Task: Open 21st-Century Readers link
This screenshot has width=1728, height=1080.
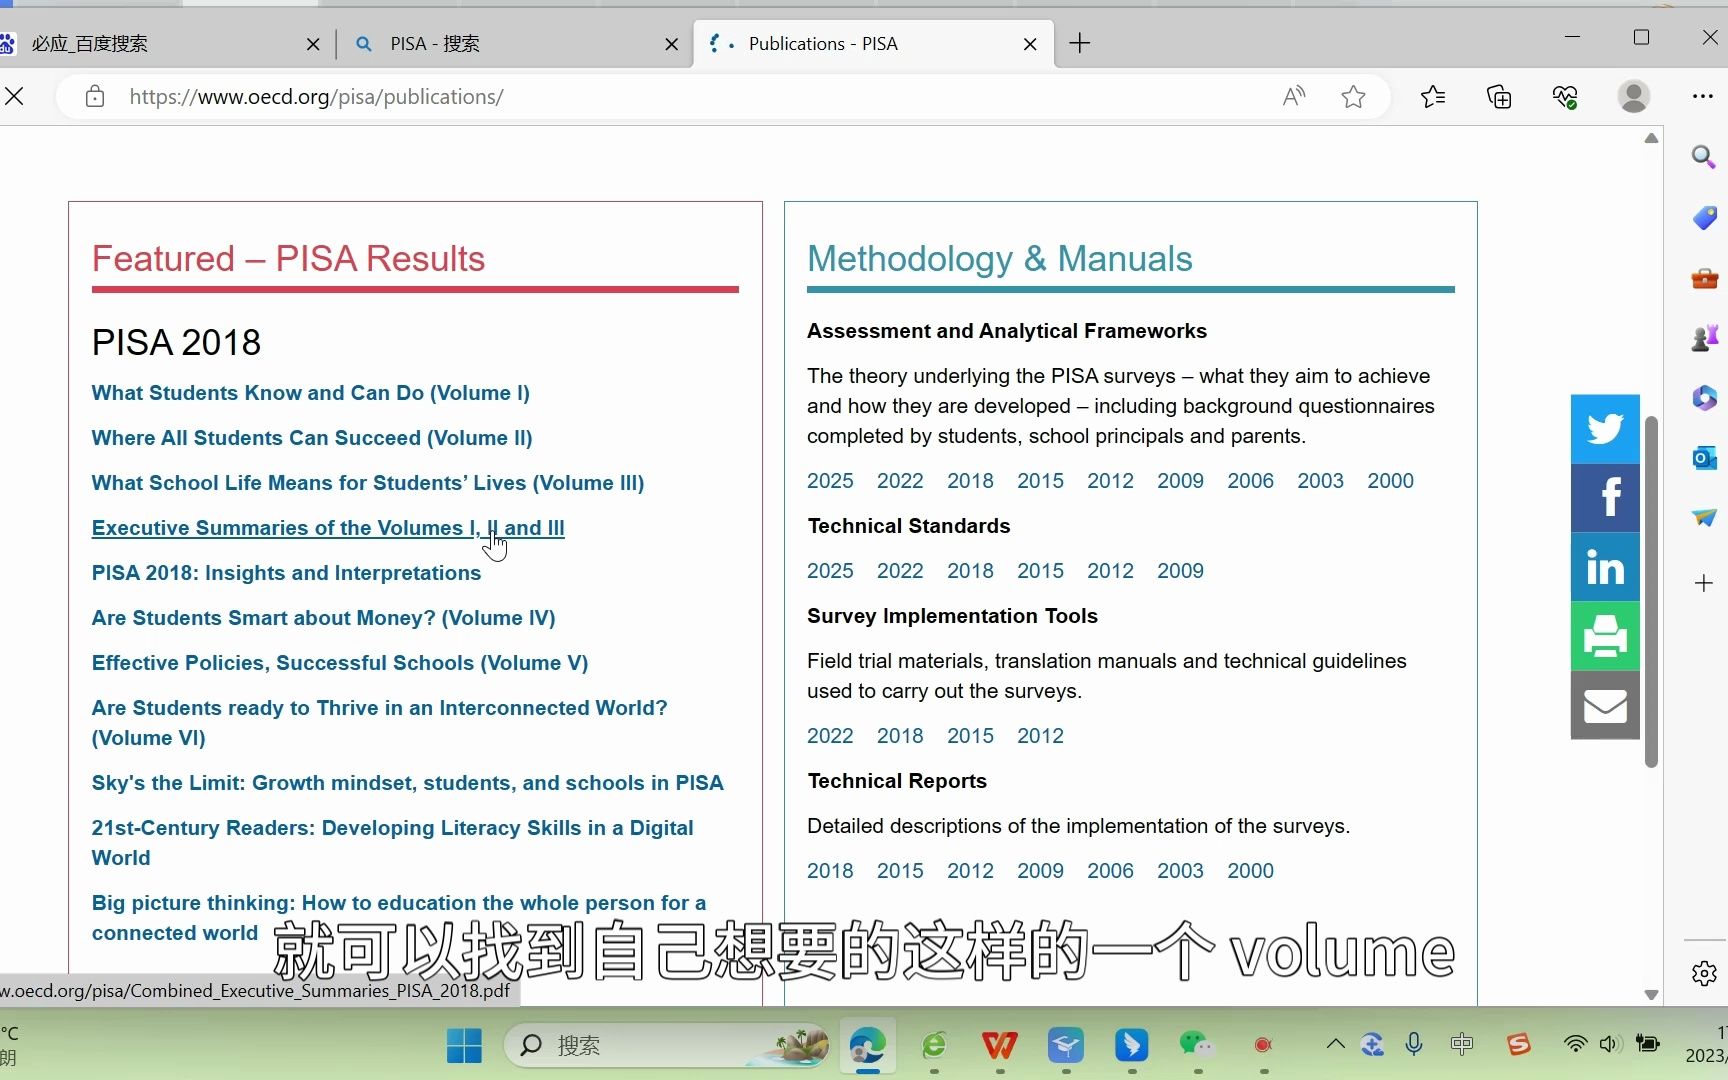Action: pos(392,842)
